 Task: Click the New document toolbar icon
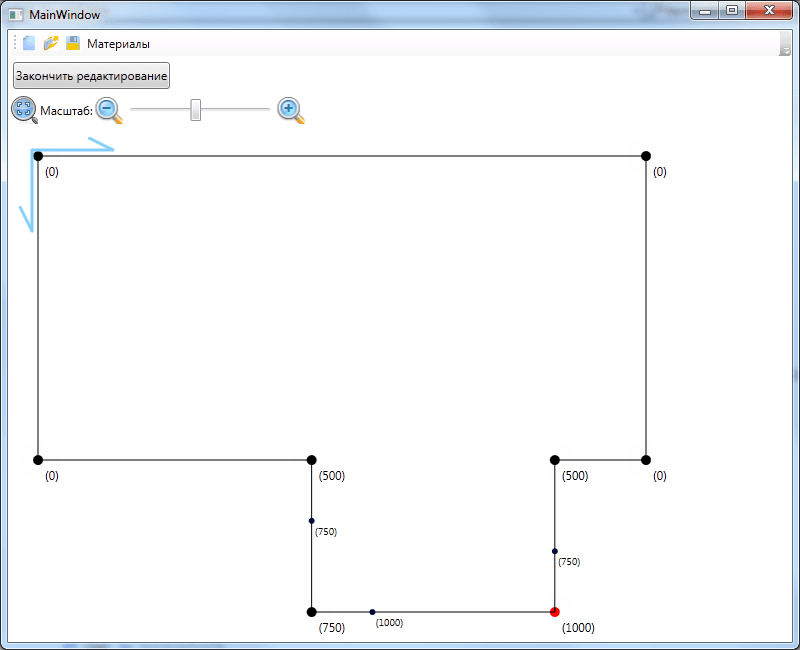[x=29, y=43]
